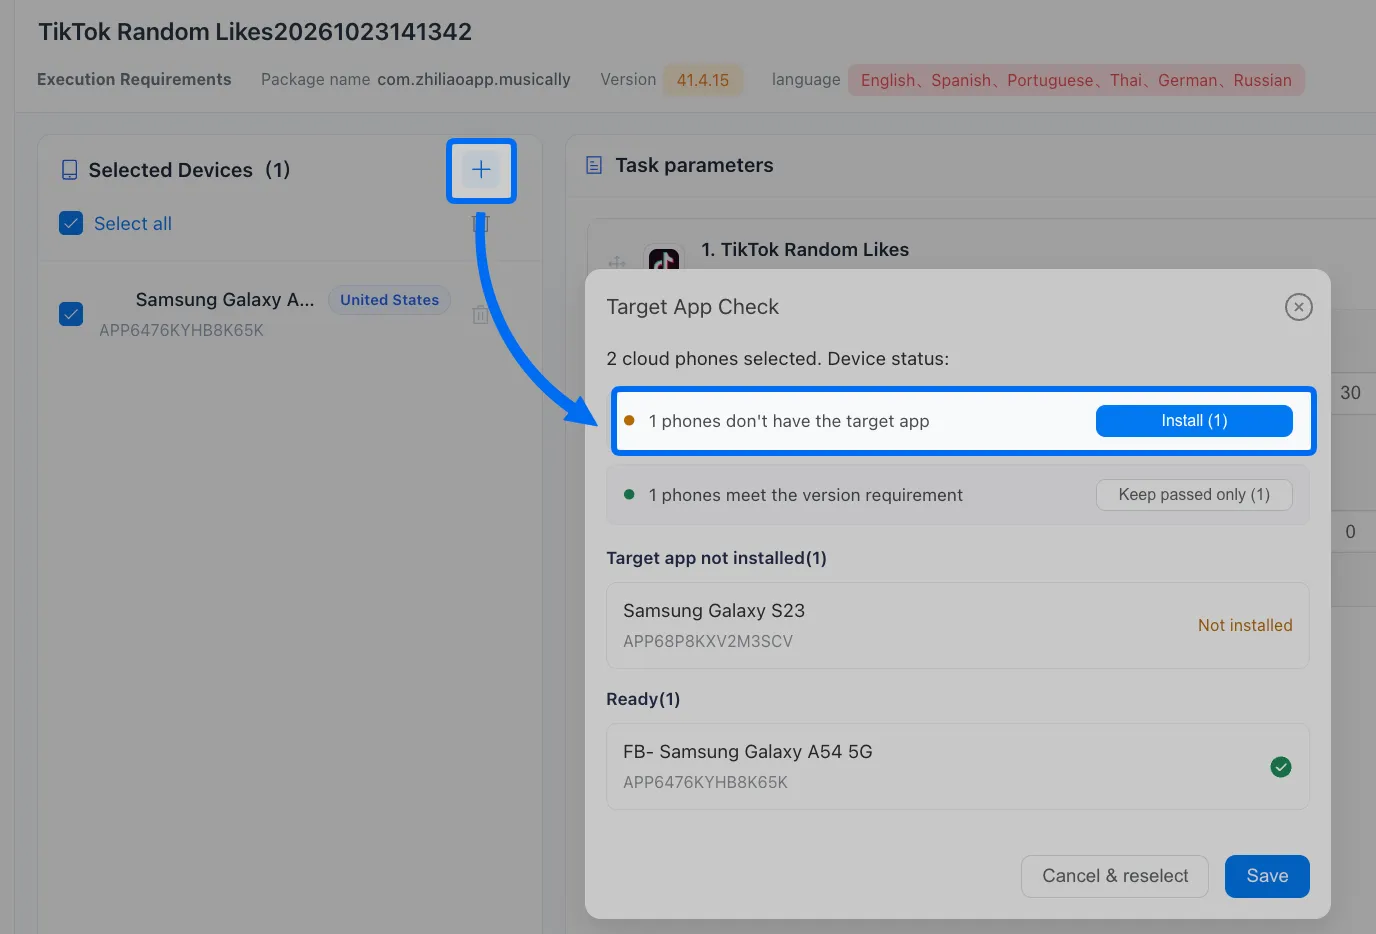The image size is (1376, 934).
Task: Close the Target App Check dialog
Action: coord(1298,307)
